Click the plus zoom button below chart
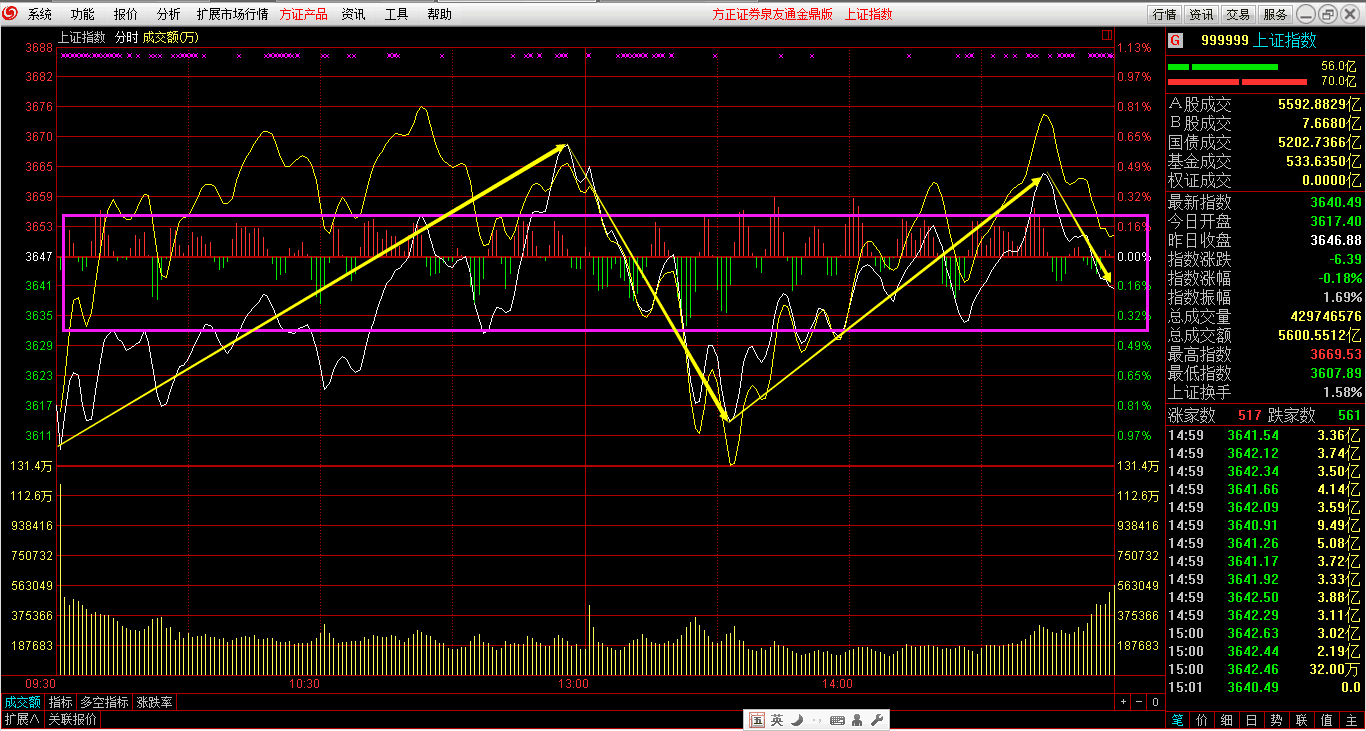Viewport: 1366px width, 731px height. pyautogui.click(x=1123, y=702)
